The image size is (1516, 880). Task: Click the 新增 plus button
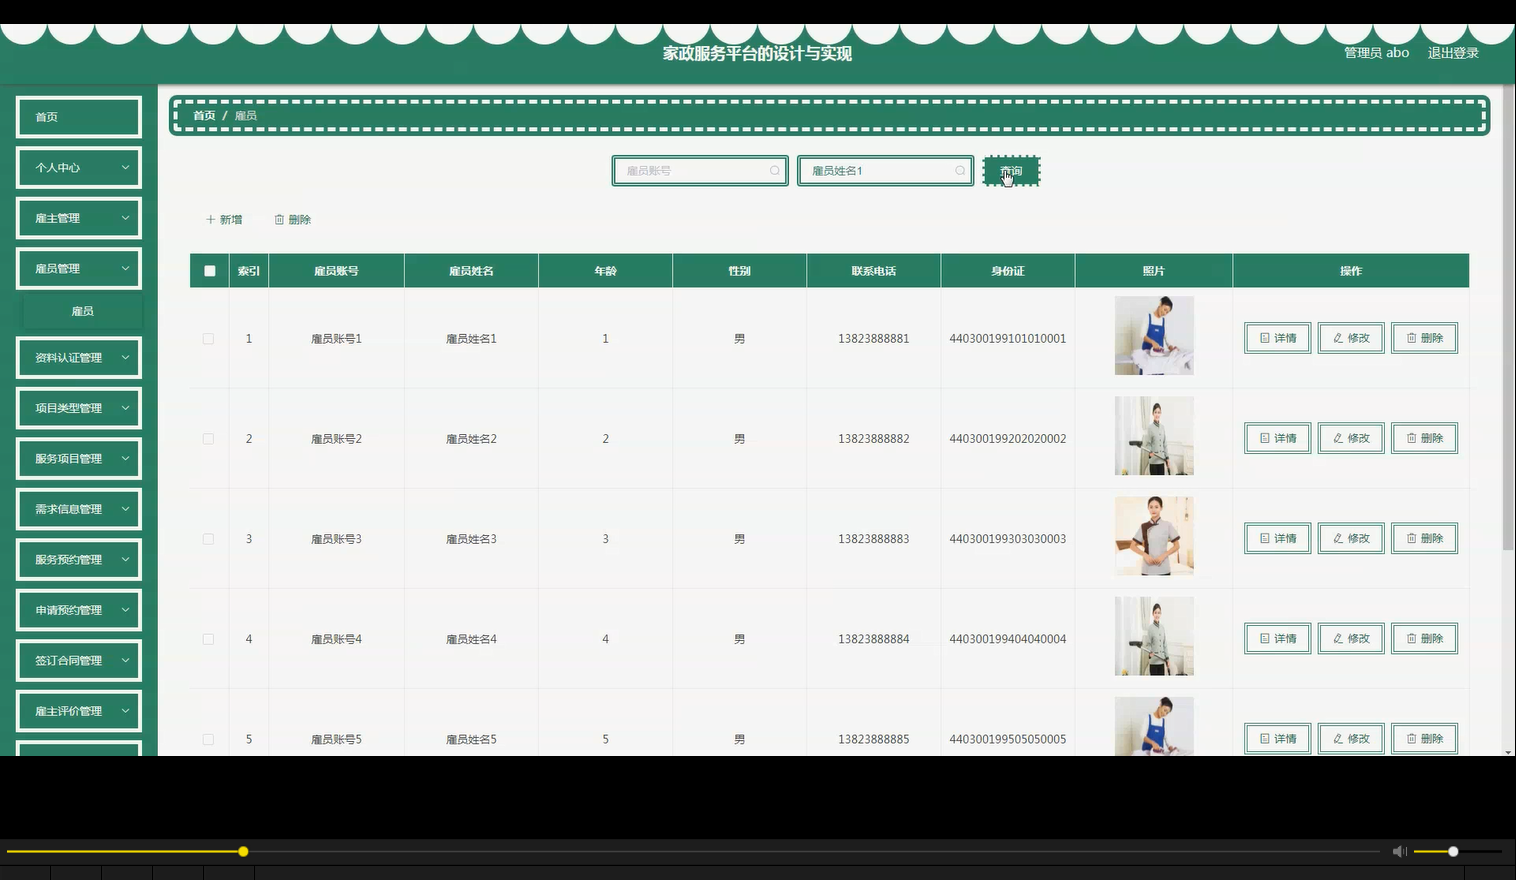(224, 220)
